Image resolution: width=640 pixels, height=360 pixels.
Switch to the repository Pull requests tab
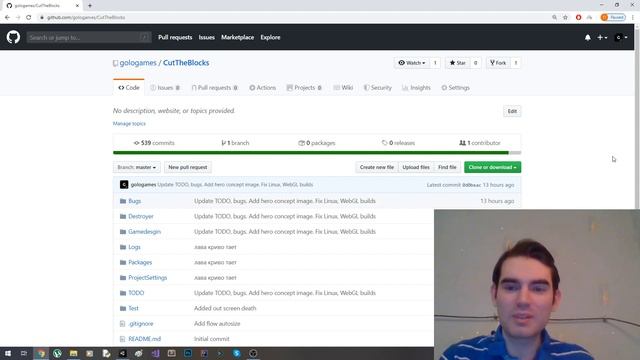tap(214, 88)
